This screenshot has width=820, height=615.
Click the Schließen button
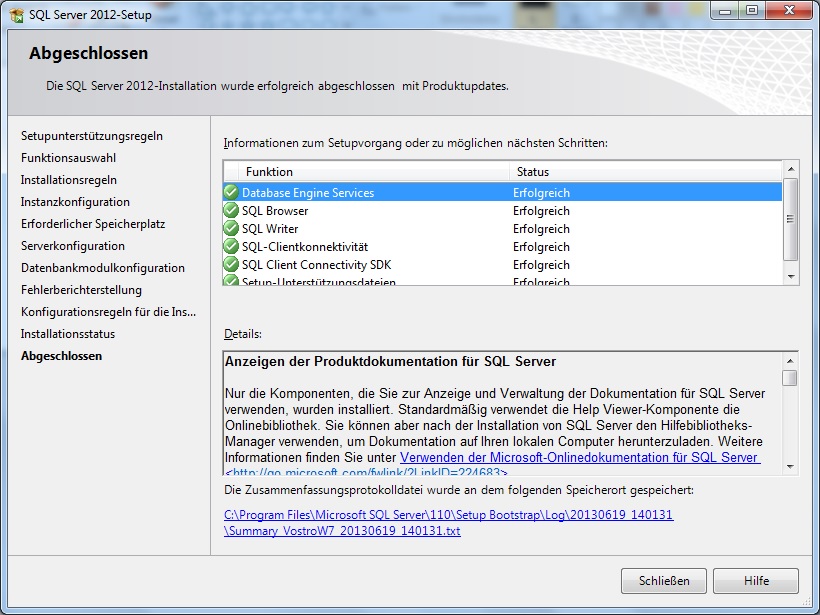point(664,580)
